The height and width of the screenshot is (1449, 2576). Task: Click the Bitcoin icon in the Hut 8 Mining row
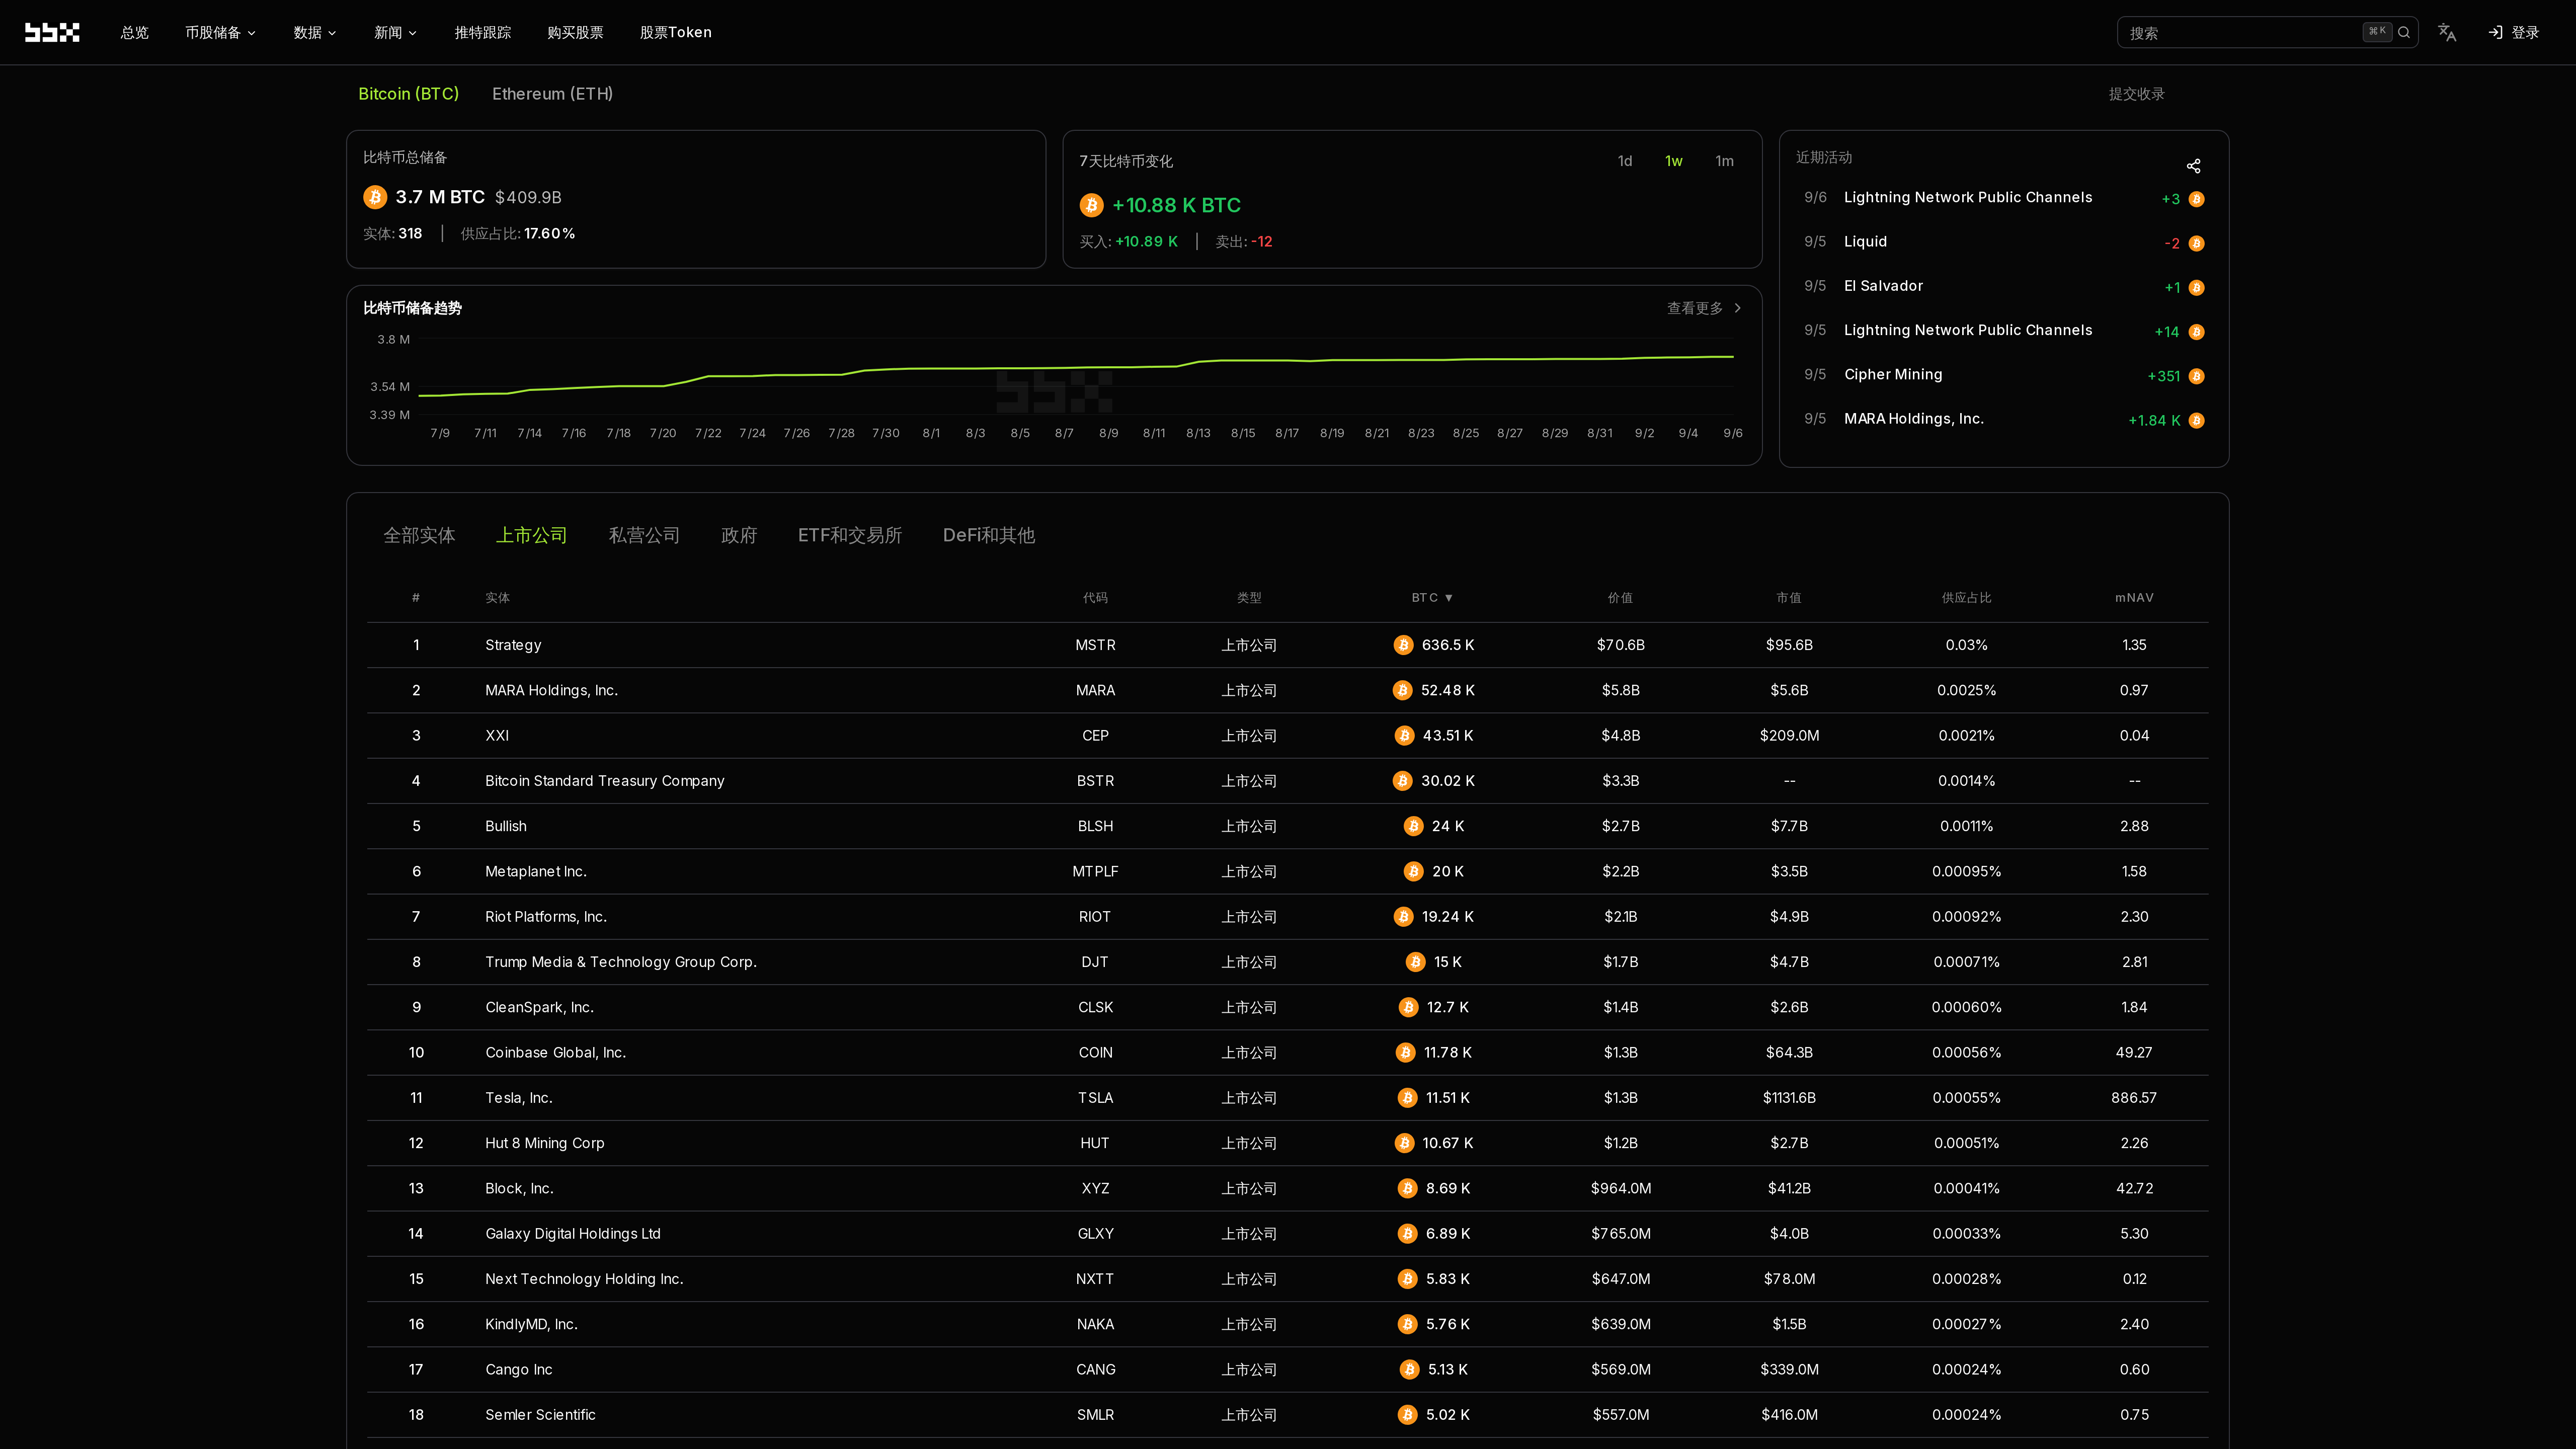pos(1404,1143)
